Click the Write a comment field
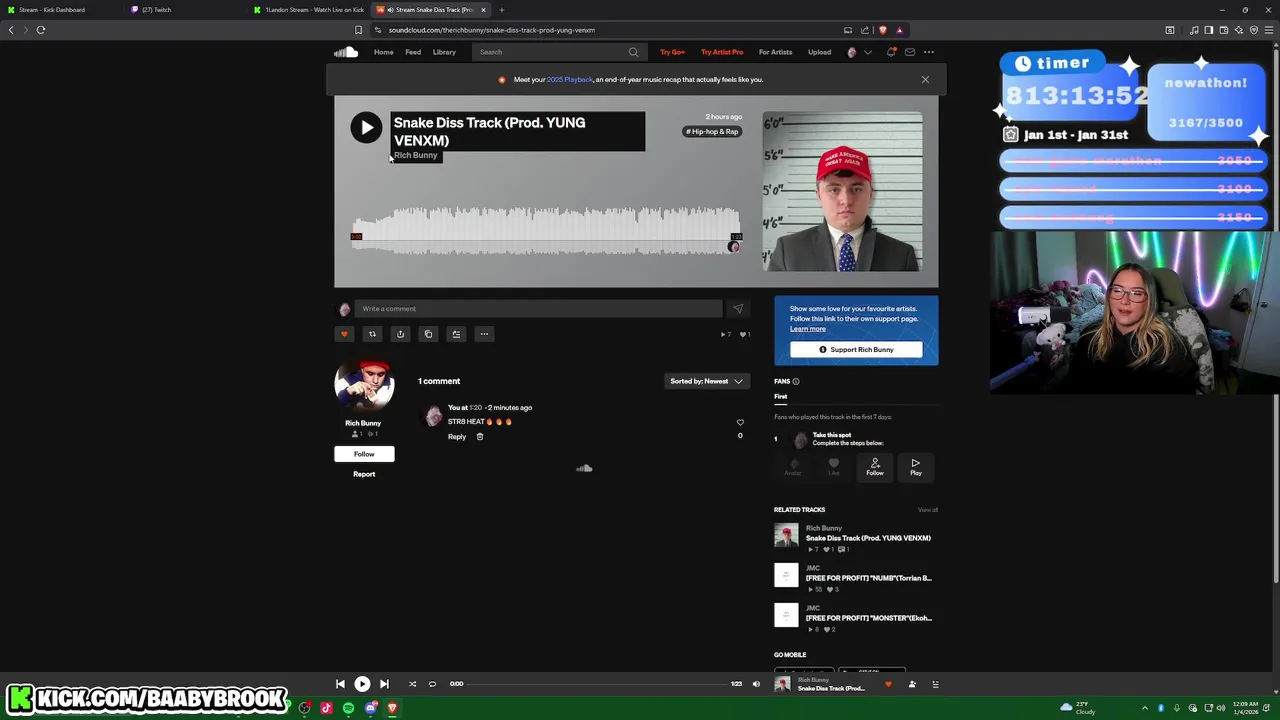1280x720 pixels. 538,309
